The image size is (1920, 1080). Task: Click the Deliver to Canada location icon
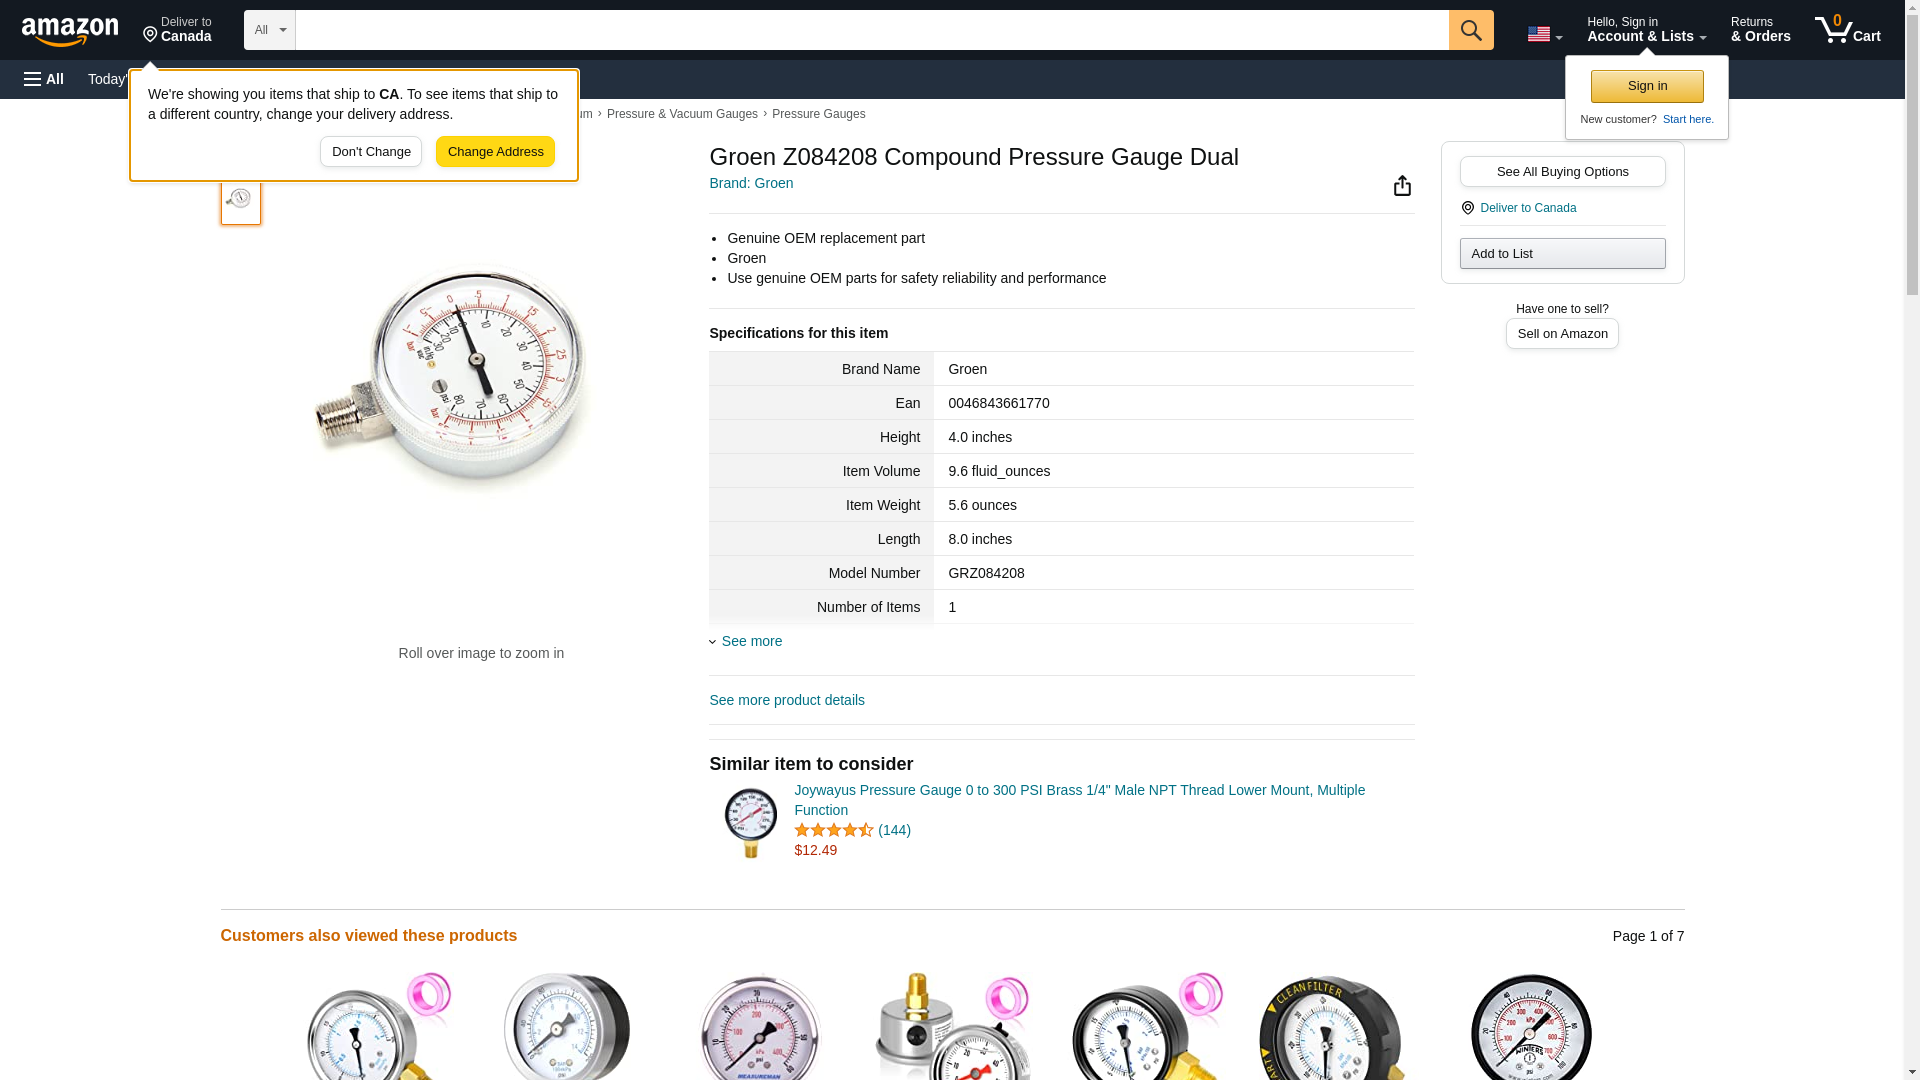point(1467,208)
